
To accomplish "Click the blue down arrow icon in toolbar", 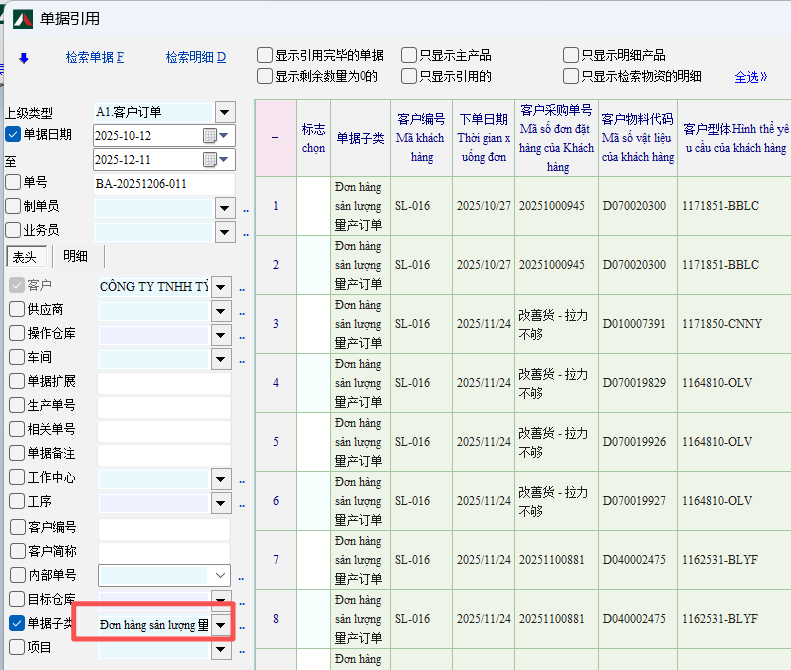I will tap(24, 58).
